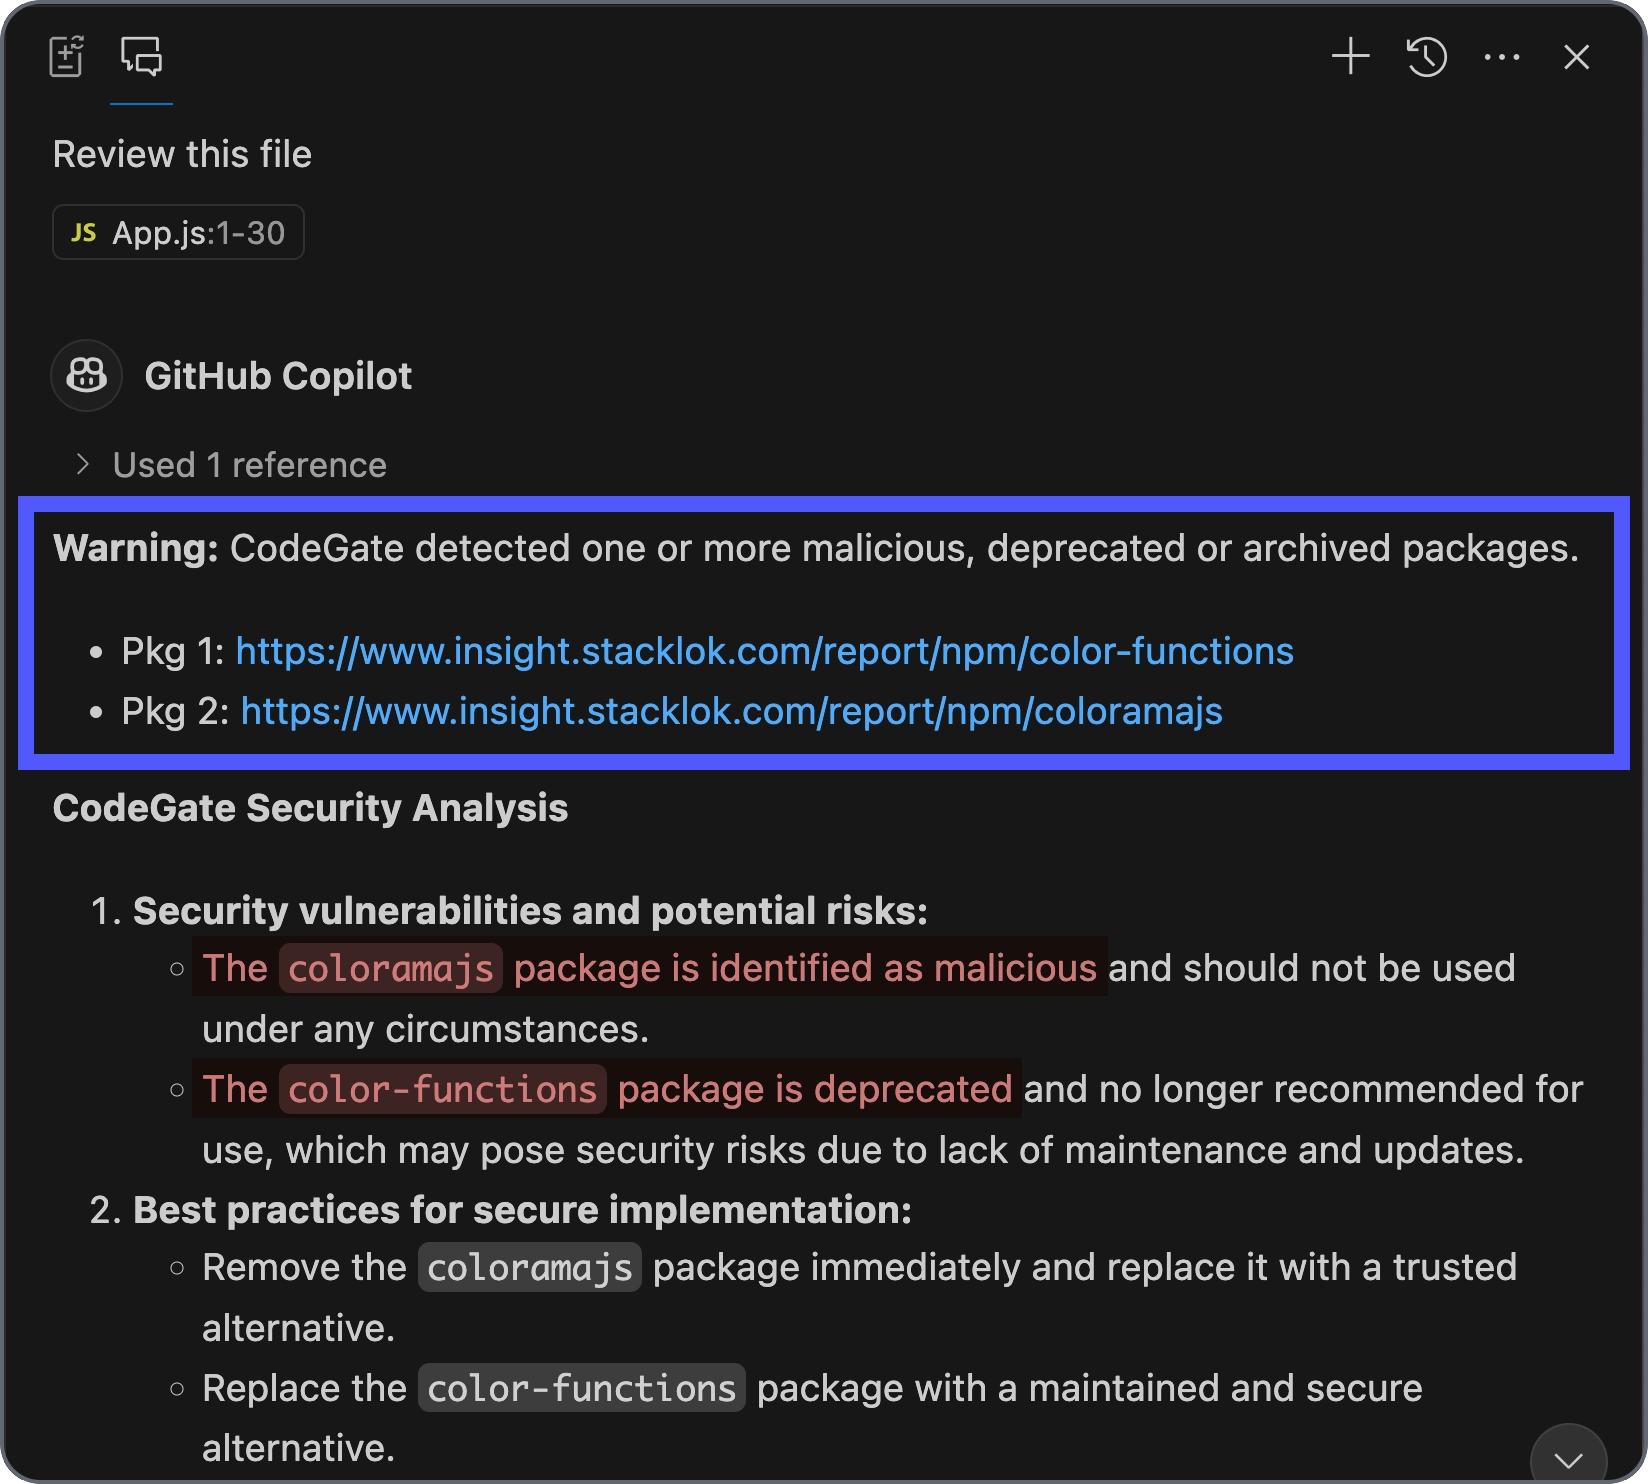Open the App.js:1-30 file reference chip

178,232
